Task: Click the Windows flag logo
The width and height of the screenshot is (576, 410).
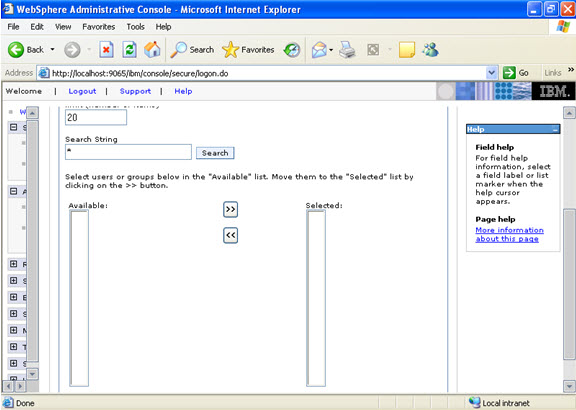Action: point(563,26)
